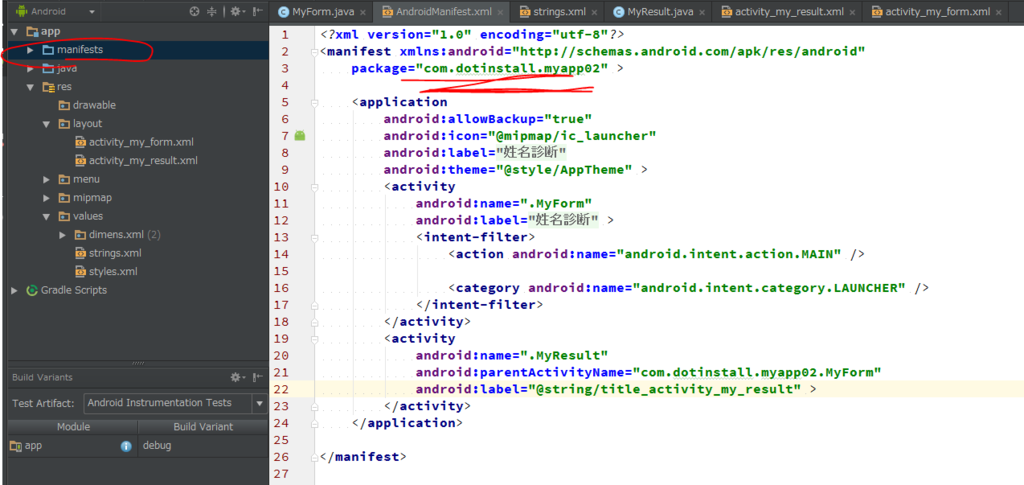Screen dimensions: 1024x485
Task: Click the styles.xml file icon in tree
Action: click(80, 272)
